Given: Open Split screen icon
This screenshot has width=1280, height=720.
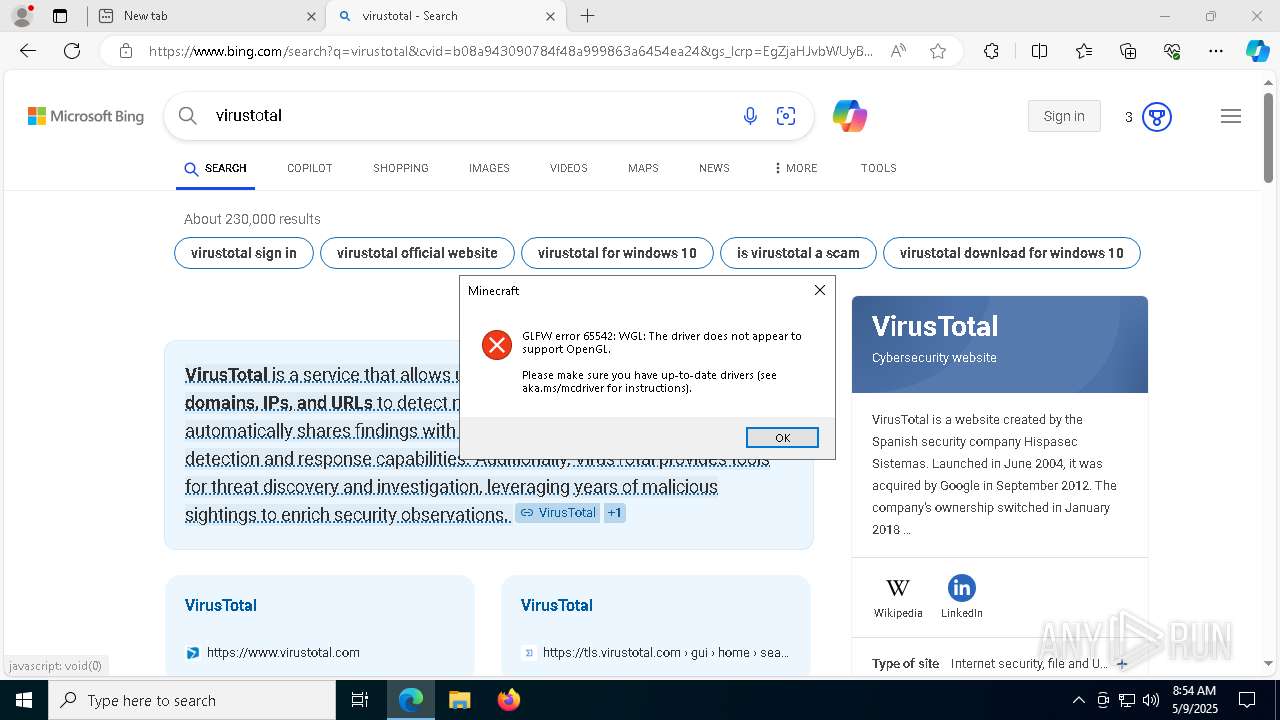Looking at the screenshot, I should point(1039,51).
